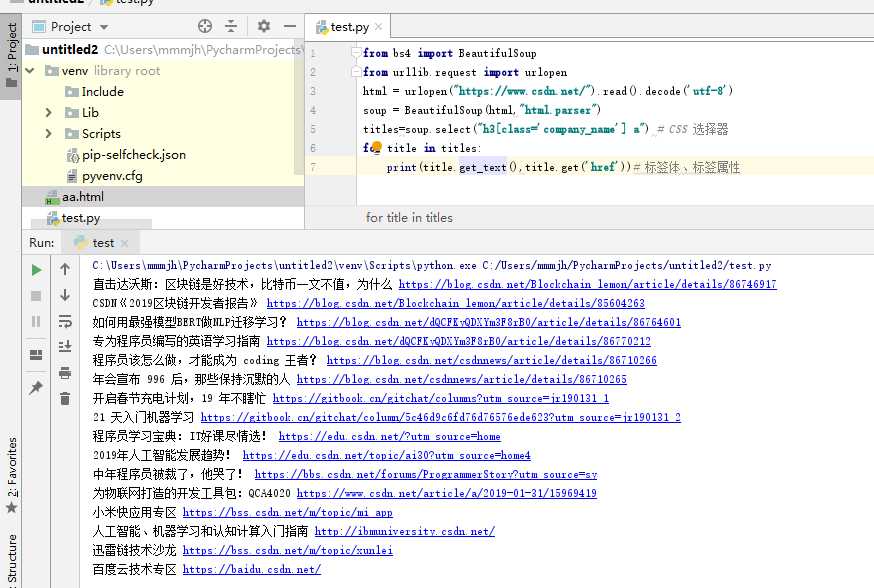
Task: Open link ending details/85604263
Action: tap(455, 303)
